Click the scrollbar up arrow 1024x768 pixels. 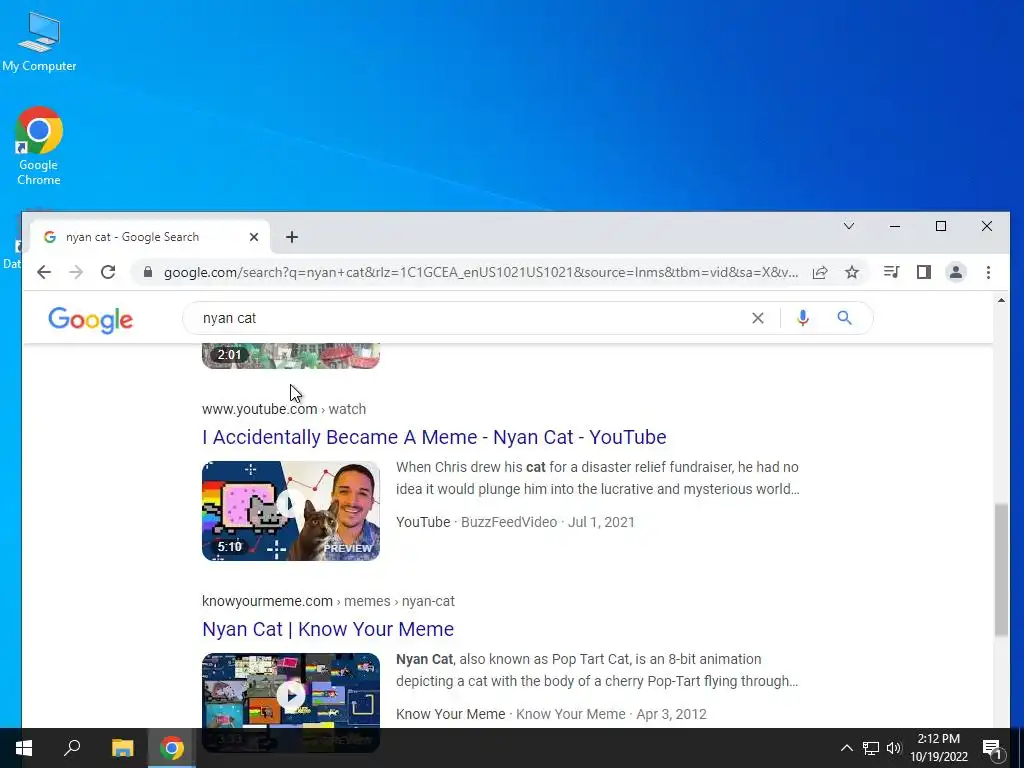click(x=1001, y=300)
